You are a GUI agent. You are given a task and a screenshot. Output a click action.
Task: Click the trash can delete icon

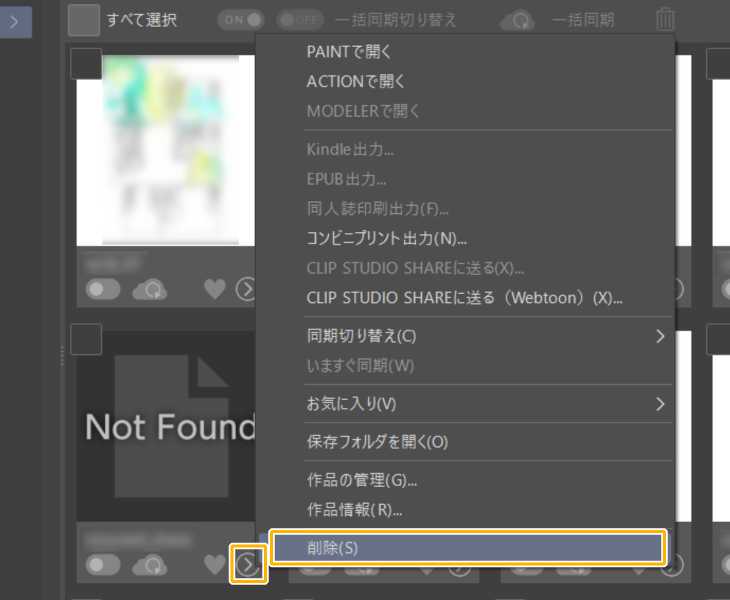coord(665,19)
